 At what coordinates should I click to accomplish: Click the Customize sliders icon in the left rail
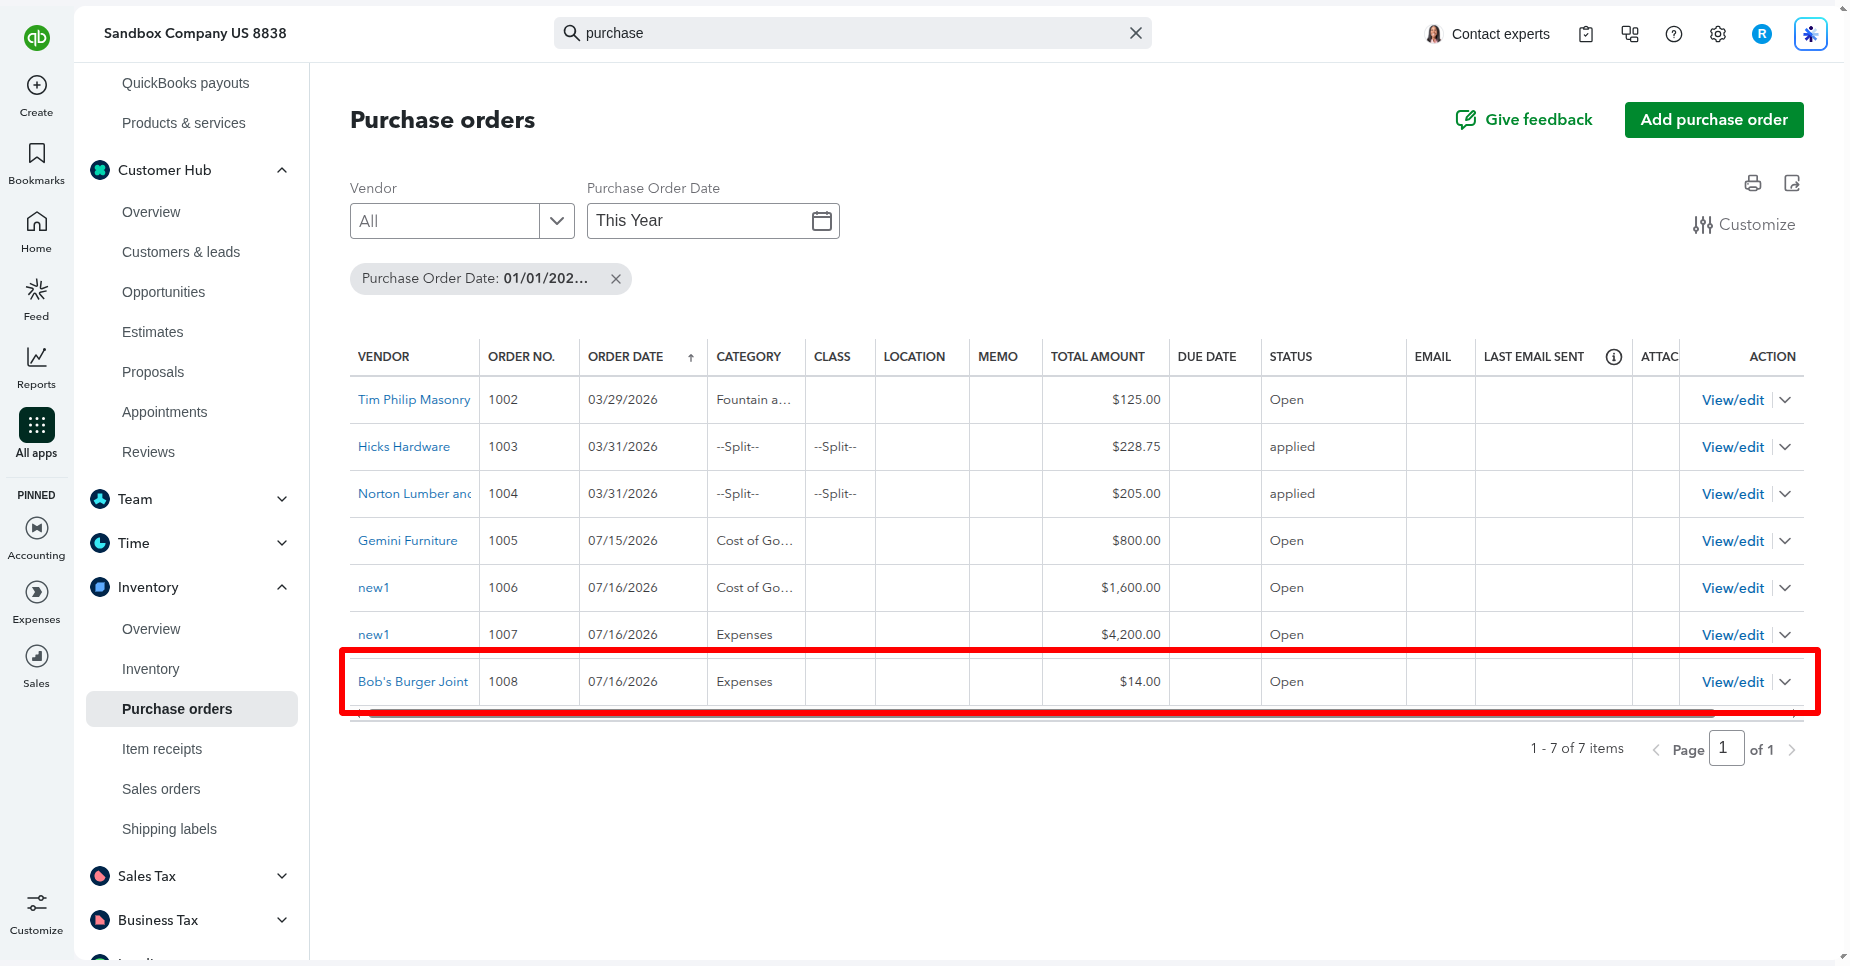point(37,903)
